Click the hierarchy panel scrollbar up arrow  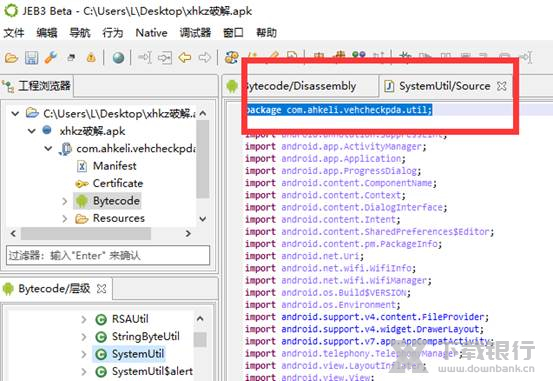click(200, 319)
